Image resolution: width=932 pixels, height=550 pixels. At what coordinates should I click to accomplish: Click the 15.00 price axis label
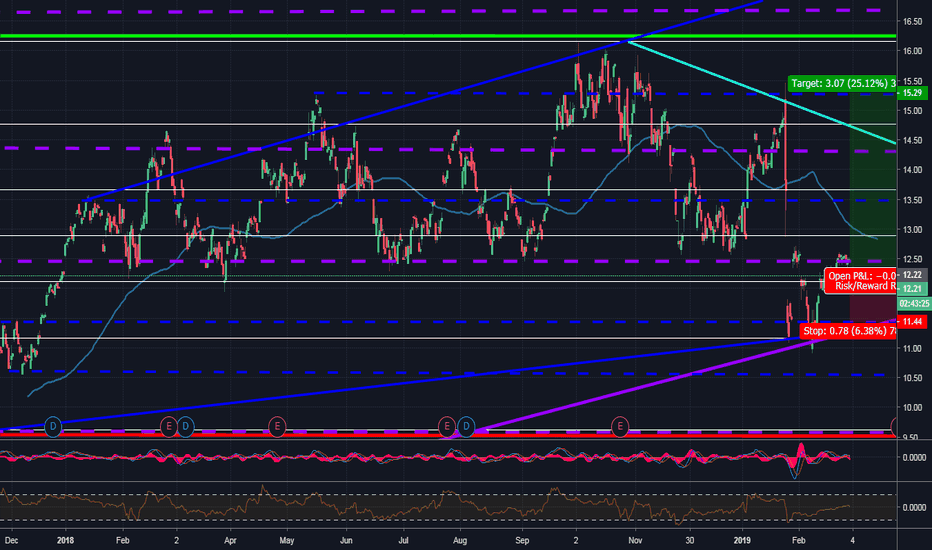coord(912,111)
